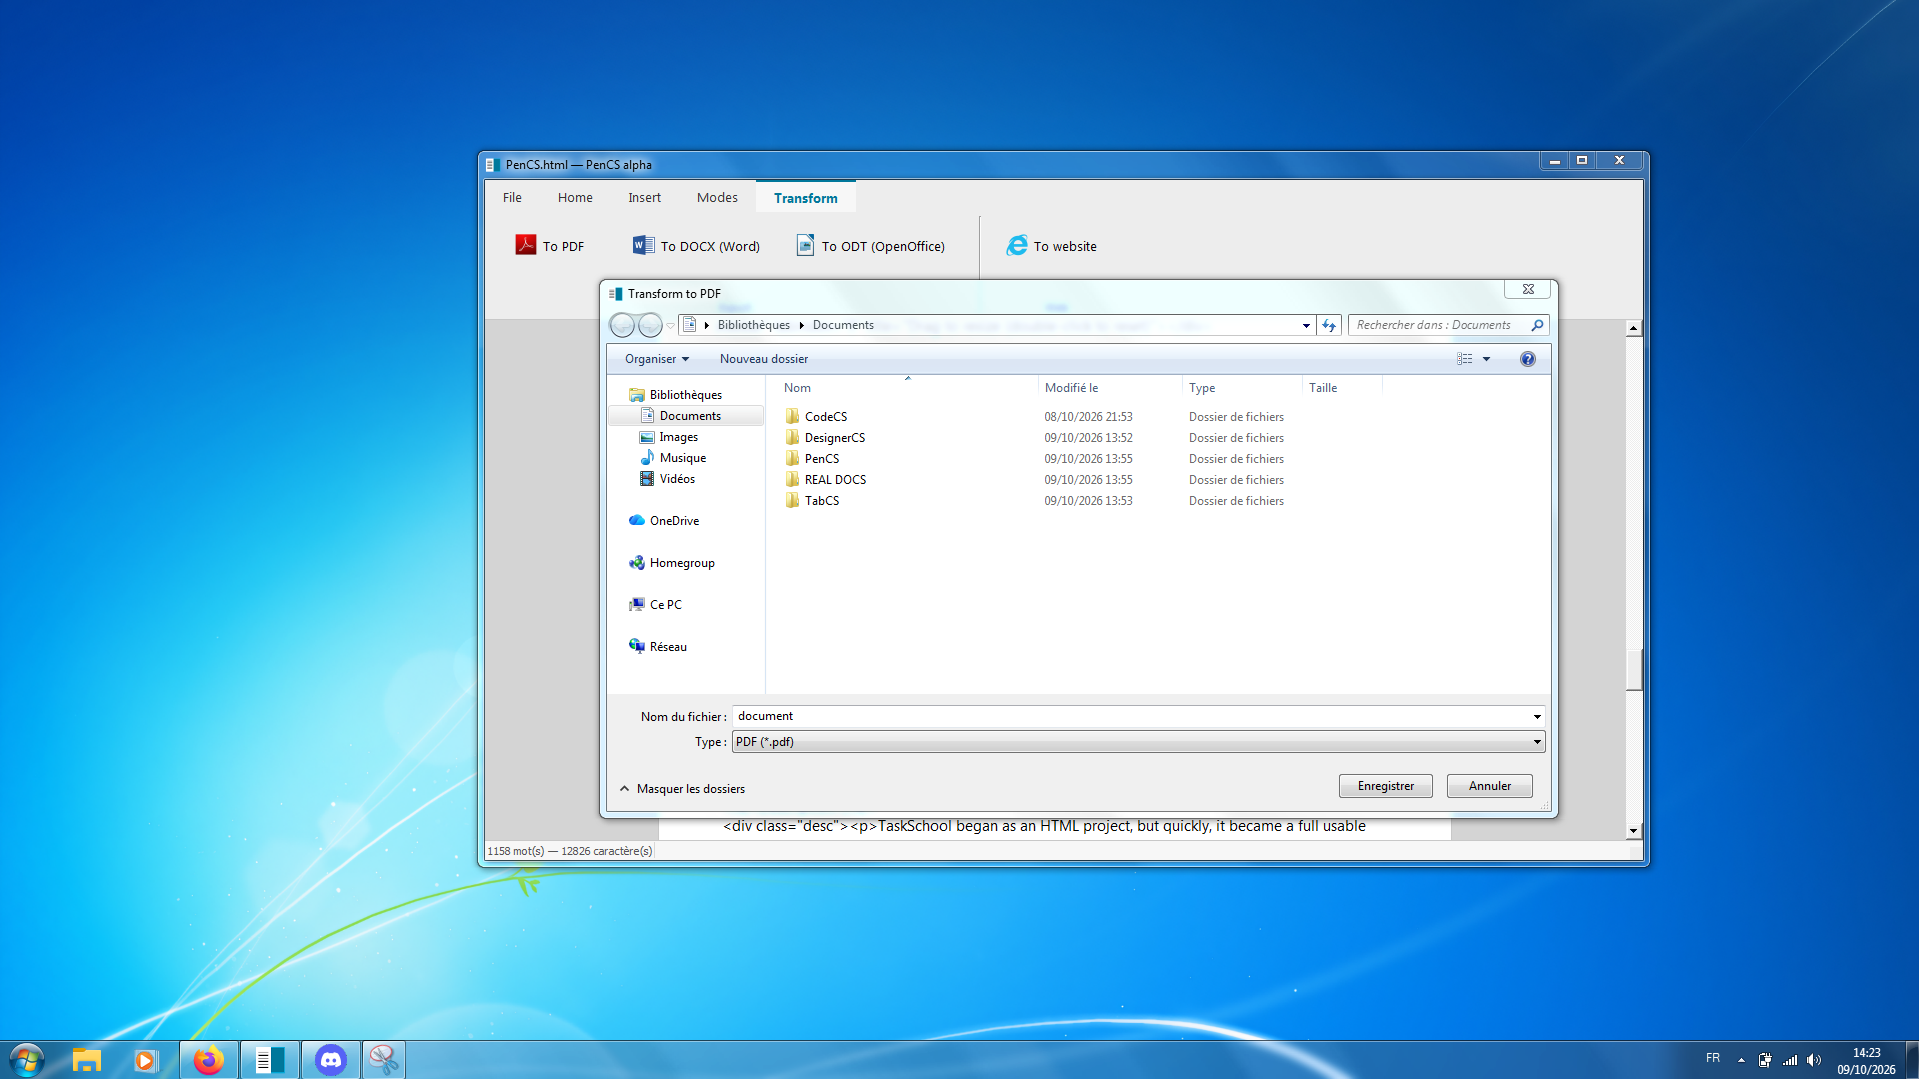The image size is (1919, 1079).
Task: Switch to the Home tab
Action: pyautogui.click(x=575, y=198)
